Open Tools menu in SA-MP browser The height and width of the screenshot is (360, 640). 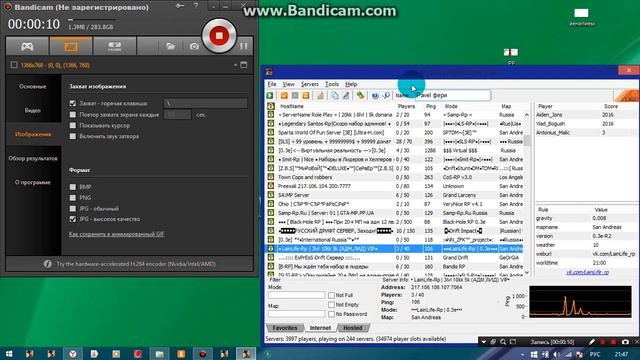click(x=332, y=84)
